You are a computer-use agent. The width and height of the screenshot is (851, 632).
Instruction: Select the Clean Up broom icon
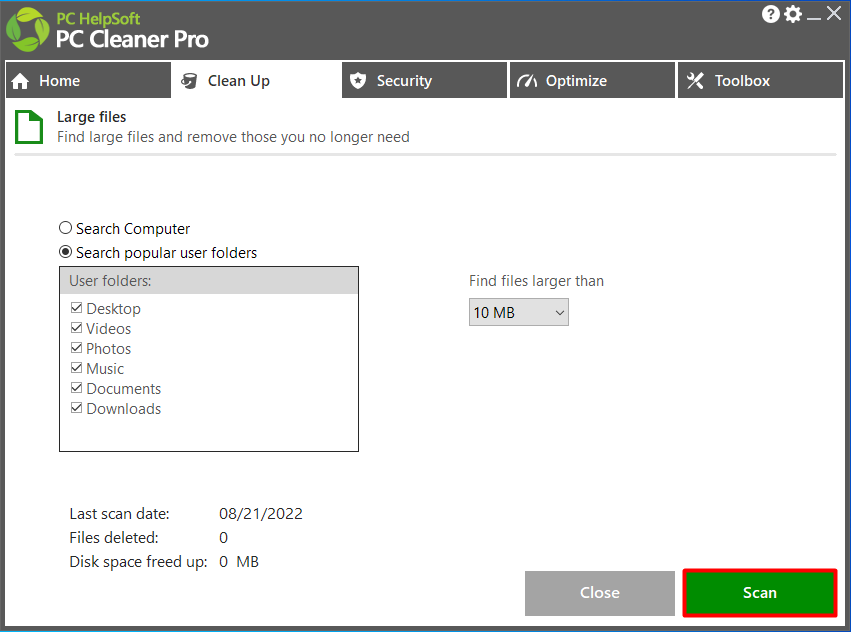click(x=190, y=80)
